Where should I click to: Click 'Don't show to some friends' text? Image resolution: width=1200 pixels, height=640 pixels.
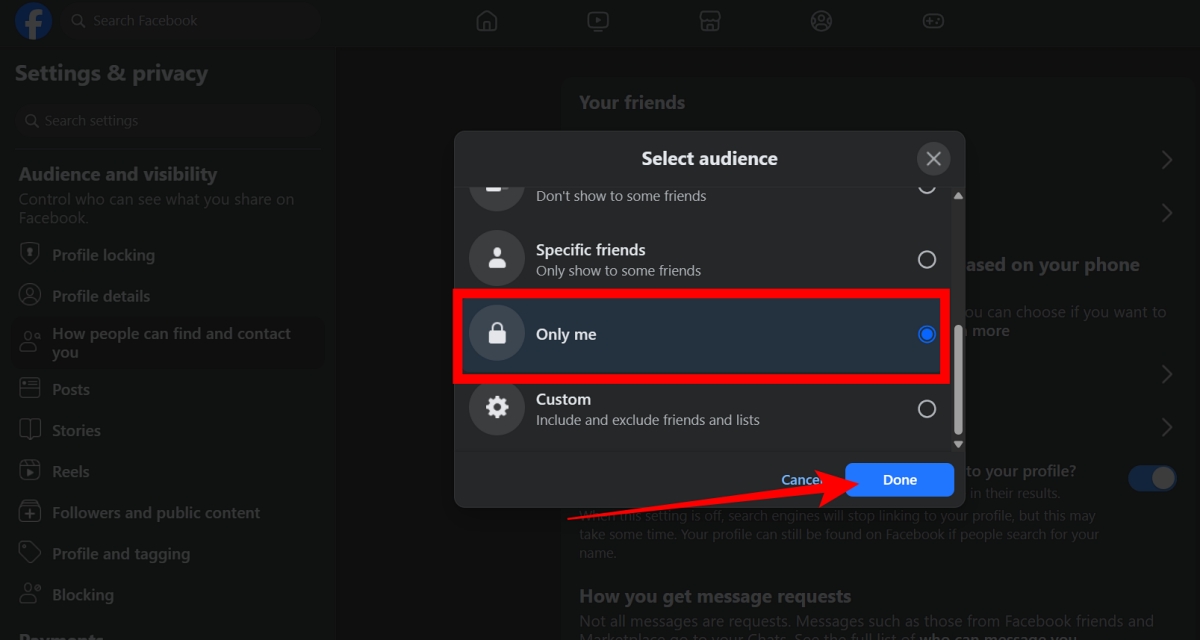pyautogui.click(x=621, y=196)
